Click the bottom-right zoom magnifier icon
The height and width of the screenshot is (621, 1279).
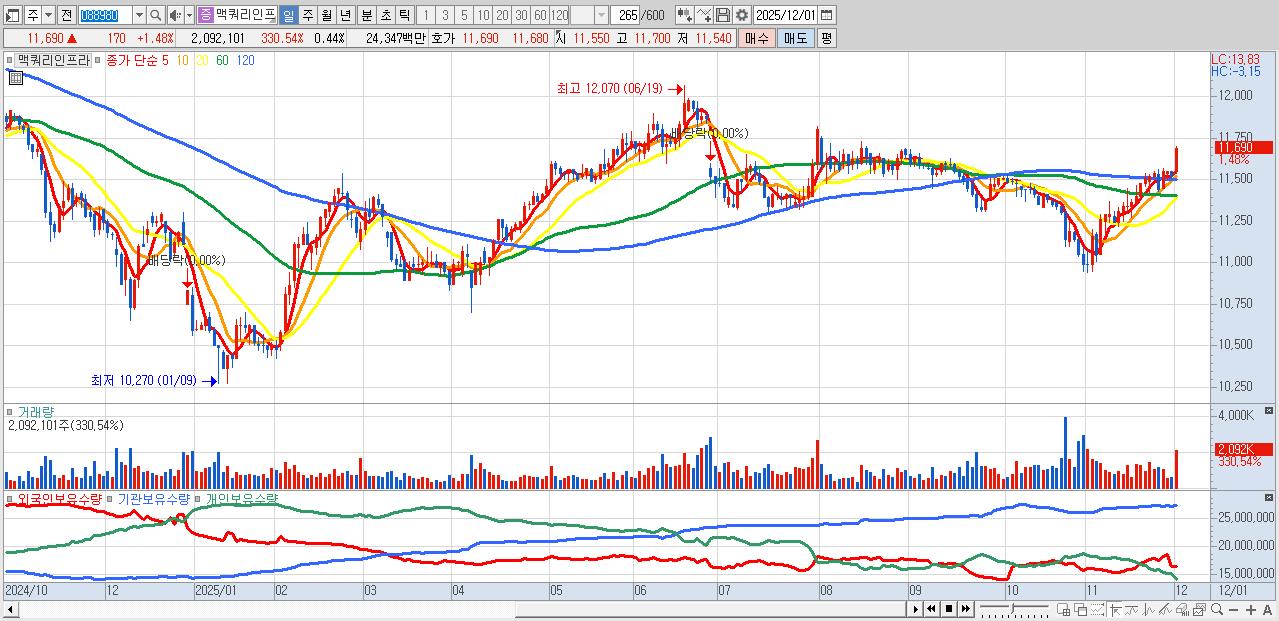1217,609
